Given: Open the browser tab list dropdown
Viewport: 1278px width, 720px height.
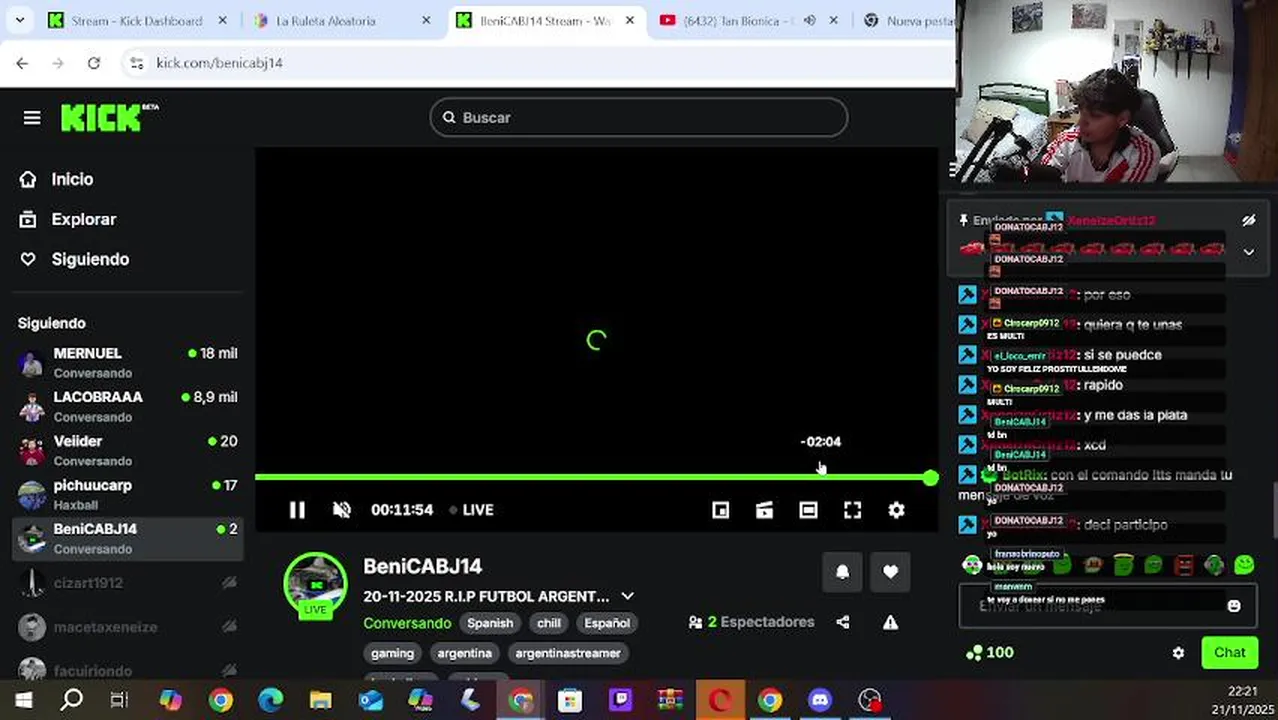Looking at the screenshot, I should tap(21, 20).
